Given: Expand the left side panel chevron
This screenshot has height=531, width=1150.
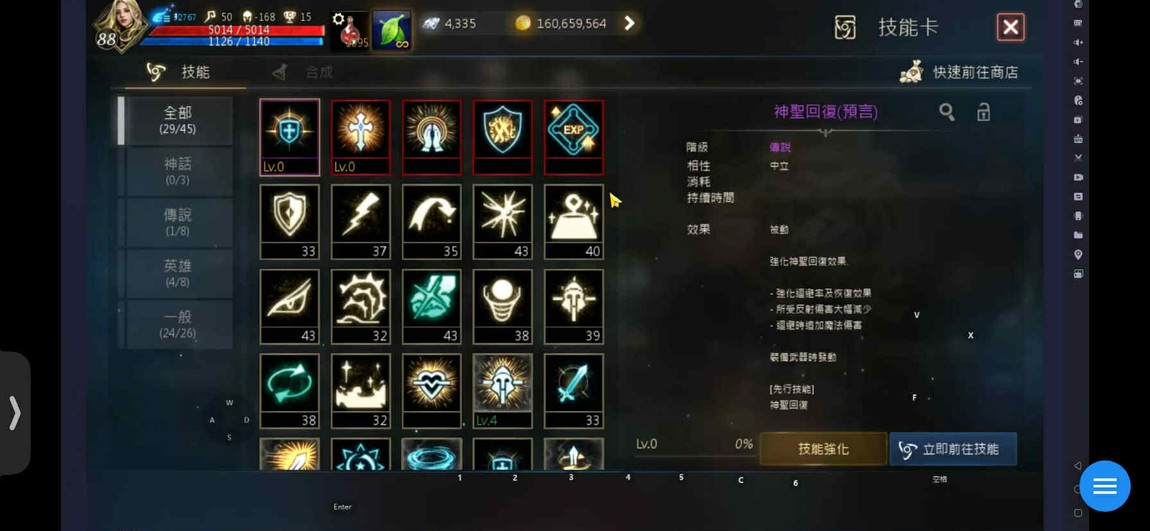Looking at the screenshot, I should point(15,413).
